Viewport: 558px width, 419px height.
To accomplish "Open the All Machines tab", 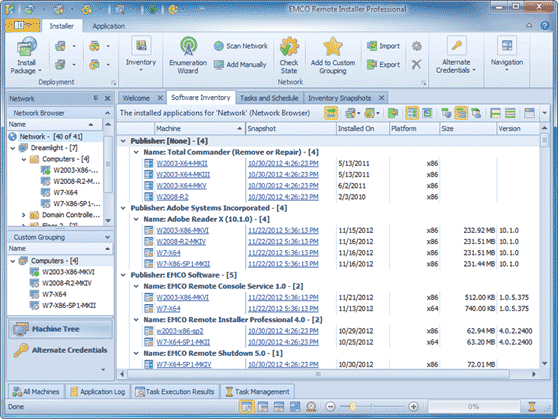I will click(x=36, y=392).
